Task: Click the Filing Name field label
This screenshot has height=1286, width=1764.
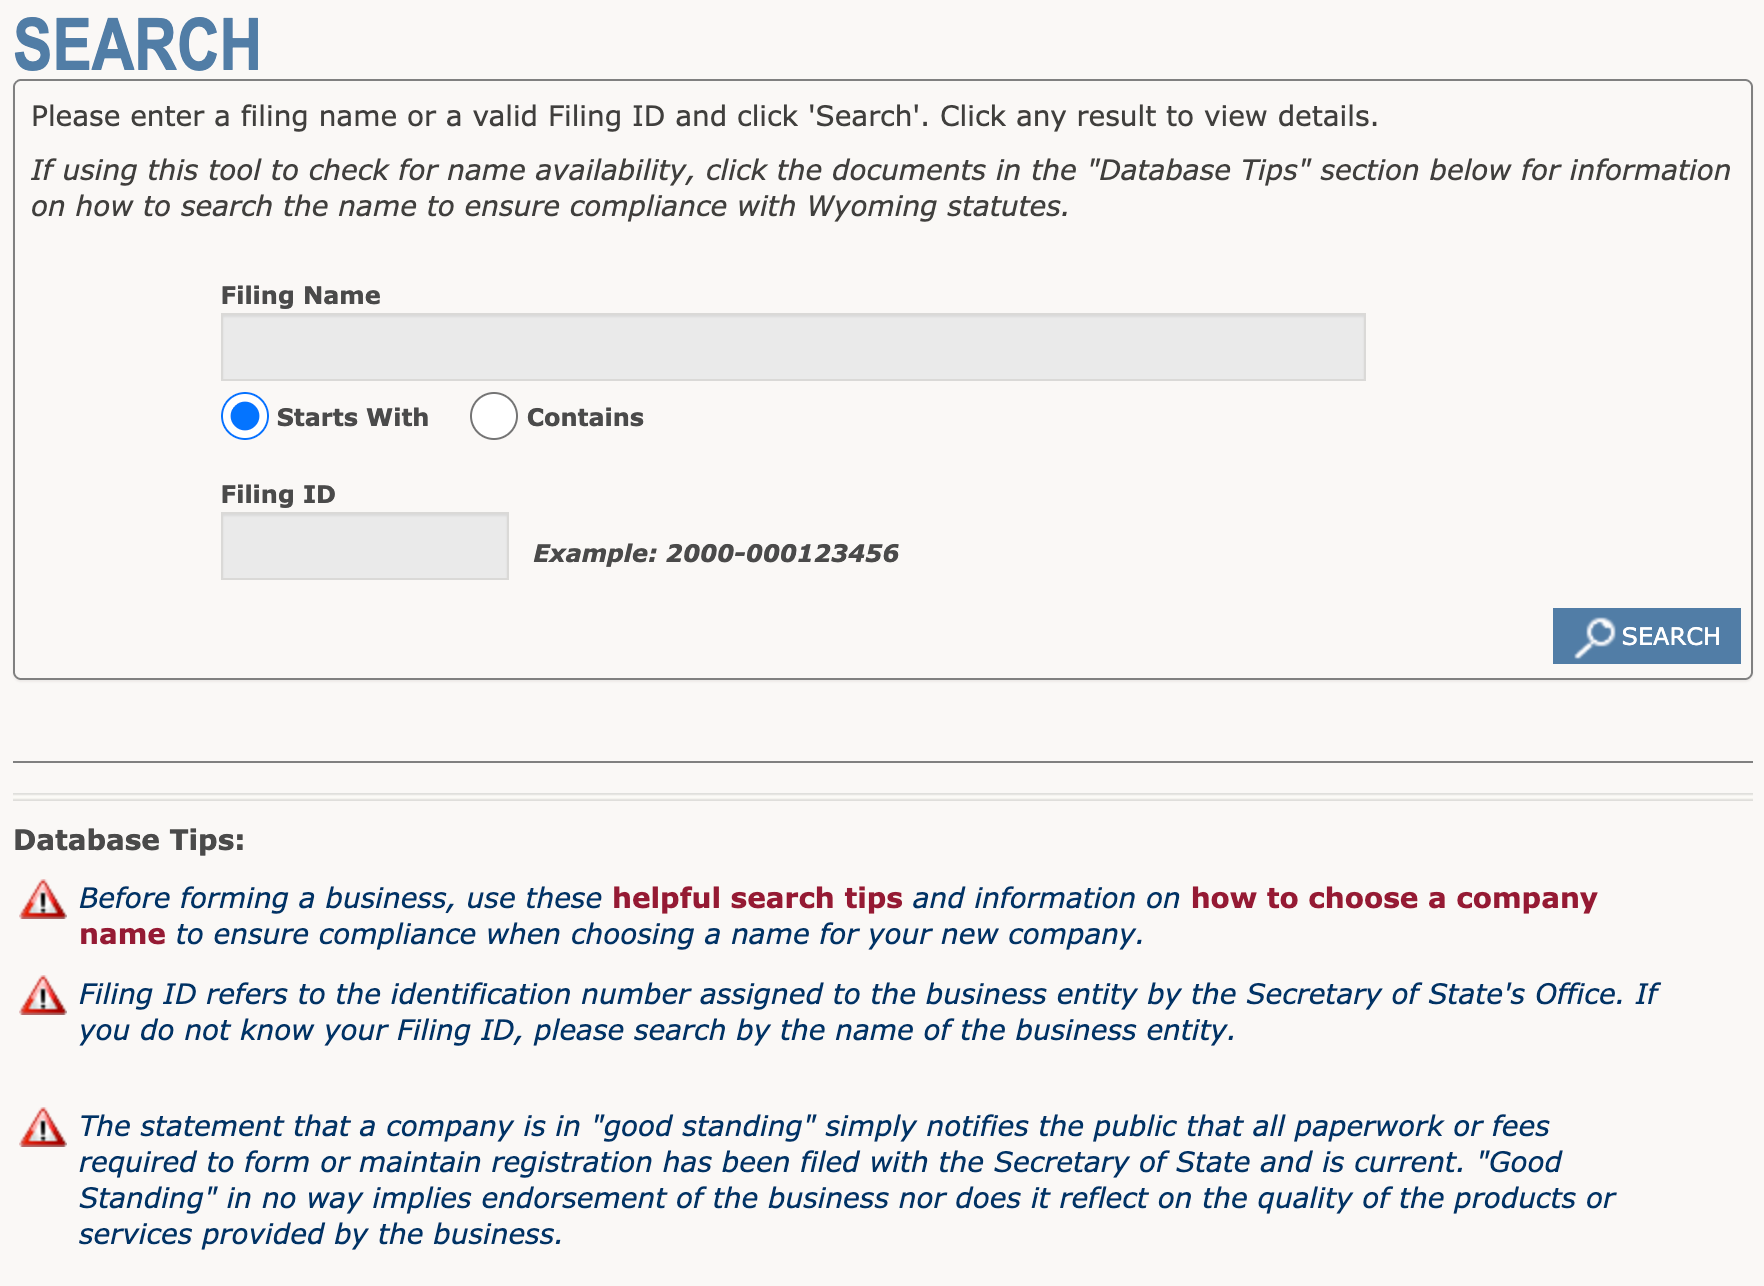Action: pos(301,295)
